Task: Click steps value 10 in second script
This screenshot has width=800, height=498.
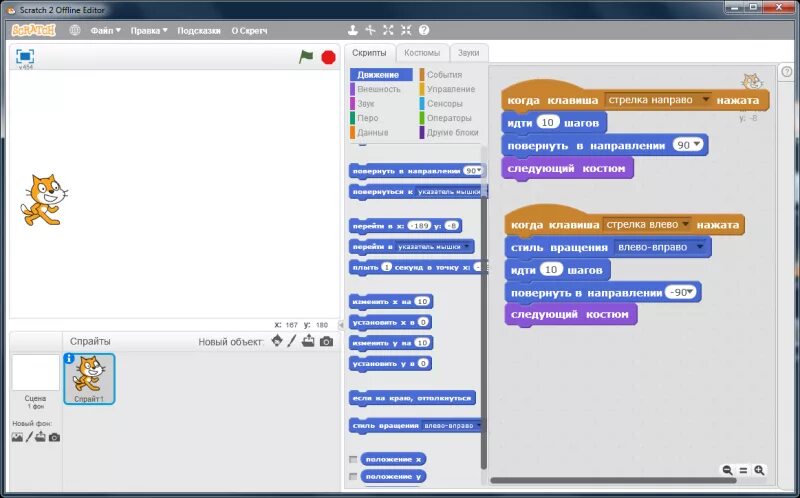Action: (551, 269)
